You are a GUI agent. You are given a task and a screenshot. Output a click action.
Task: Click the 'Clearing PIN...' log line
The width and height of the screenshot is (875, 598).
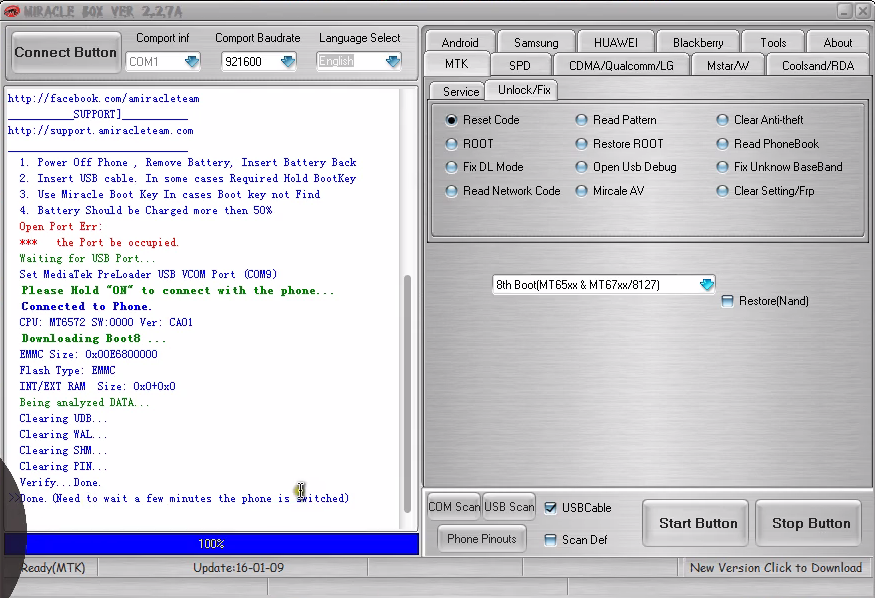point(63,466)
